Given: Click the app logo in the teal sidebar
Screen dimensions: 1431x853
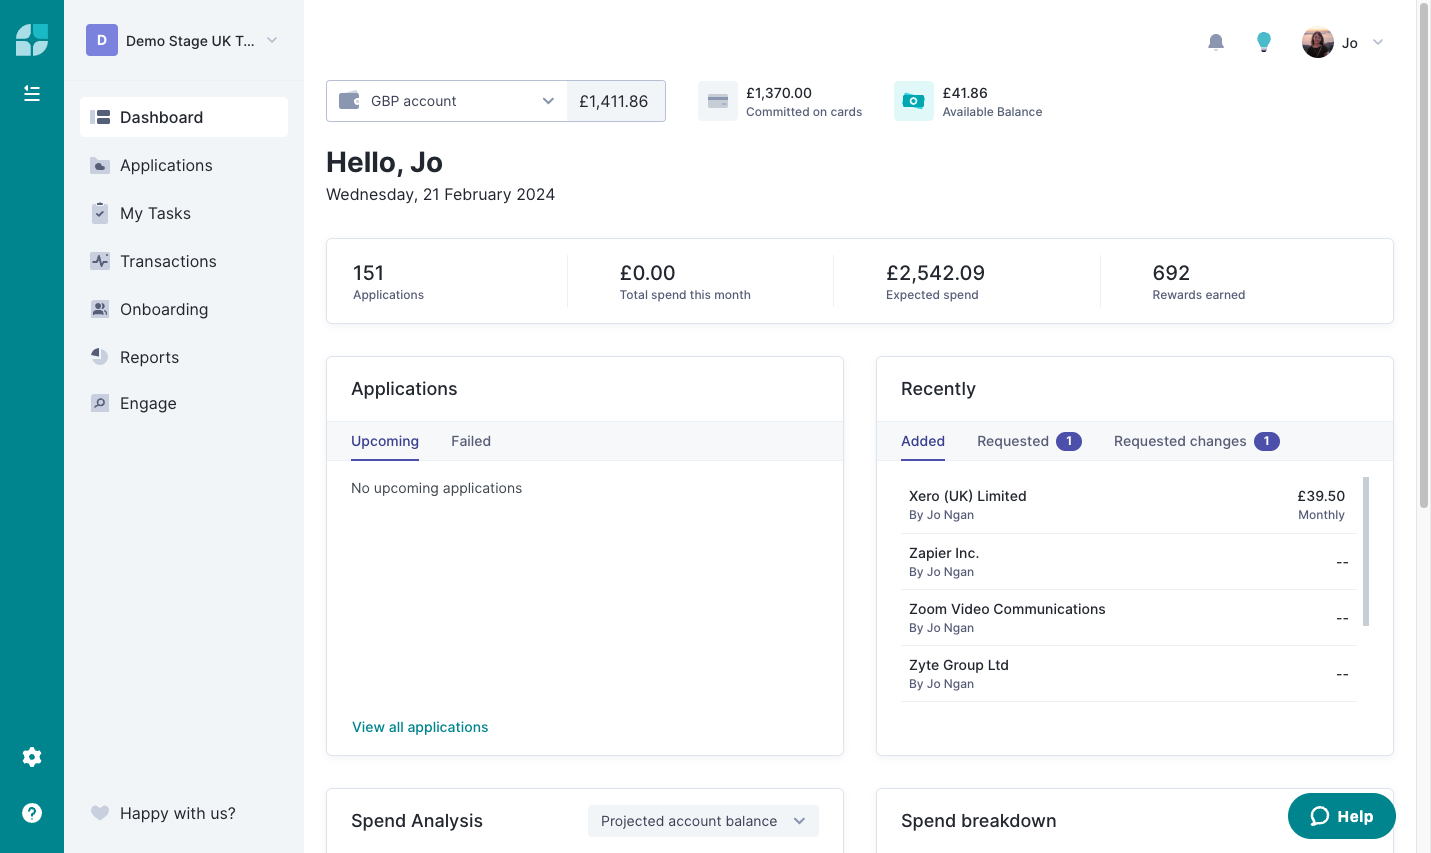Looking at the screenshot, I should click(32, 40).
